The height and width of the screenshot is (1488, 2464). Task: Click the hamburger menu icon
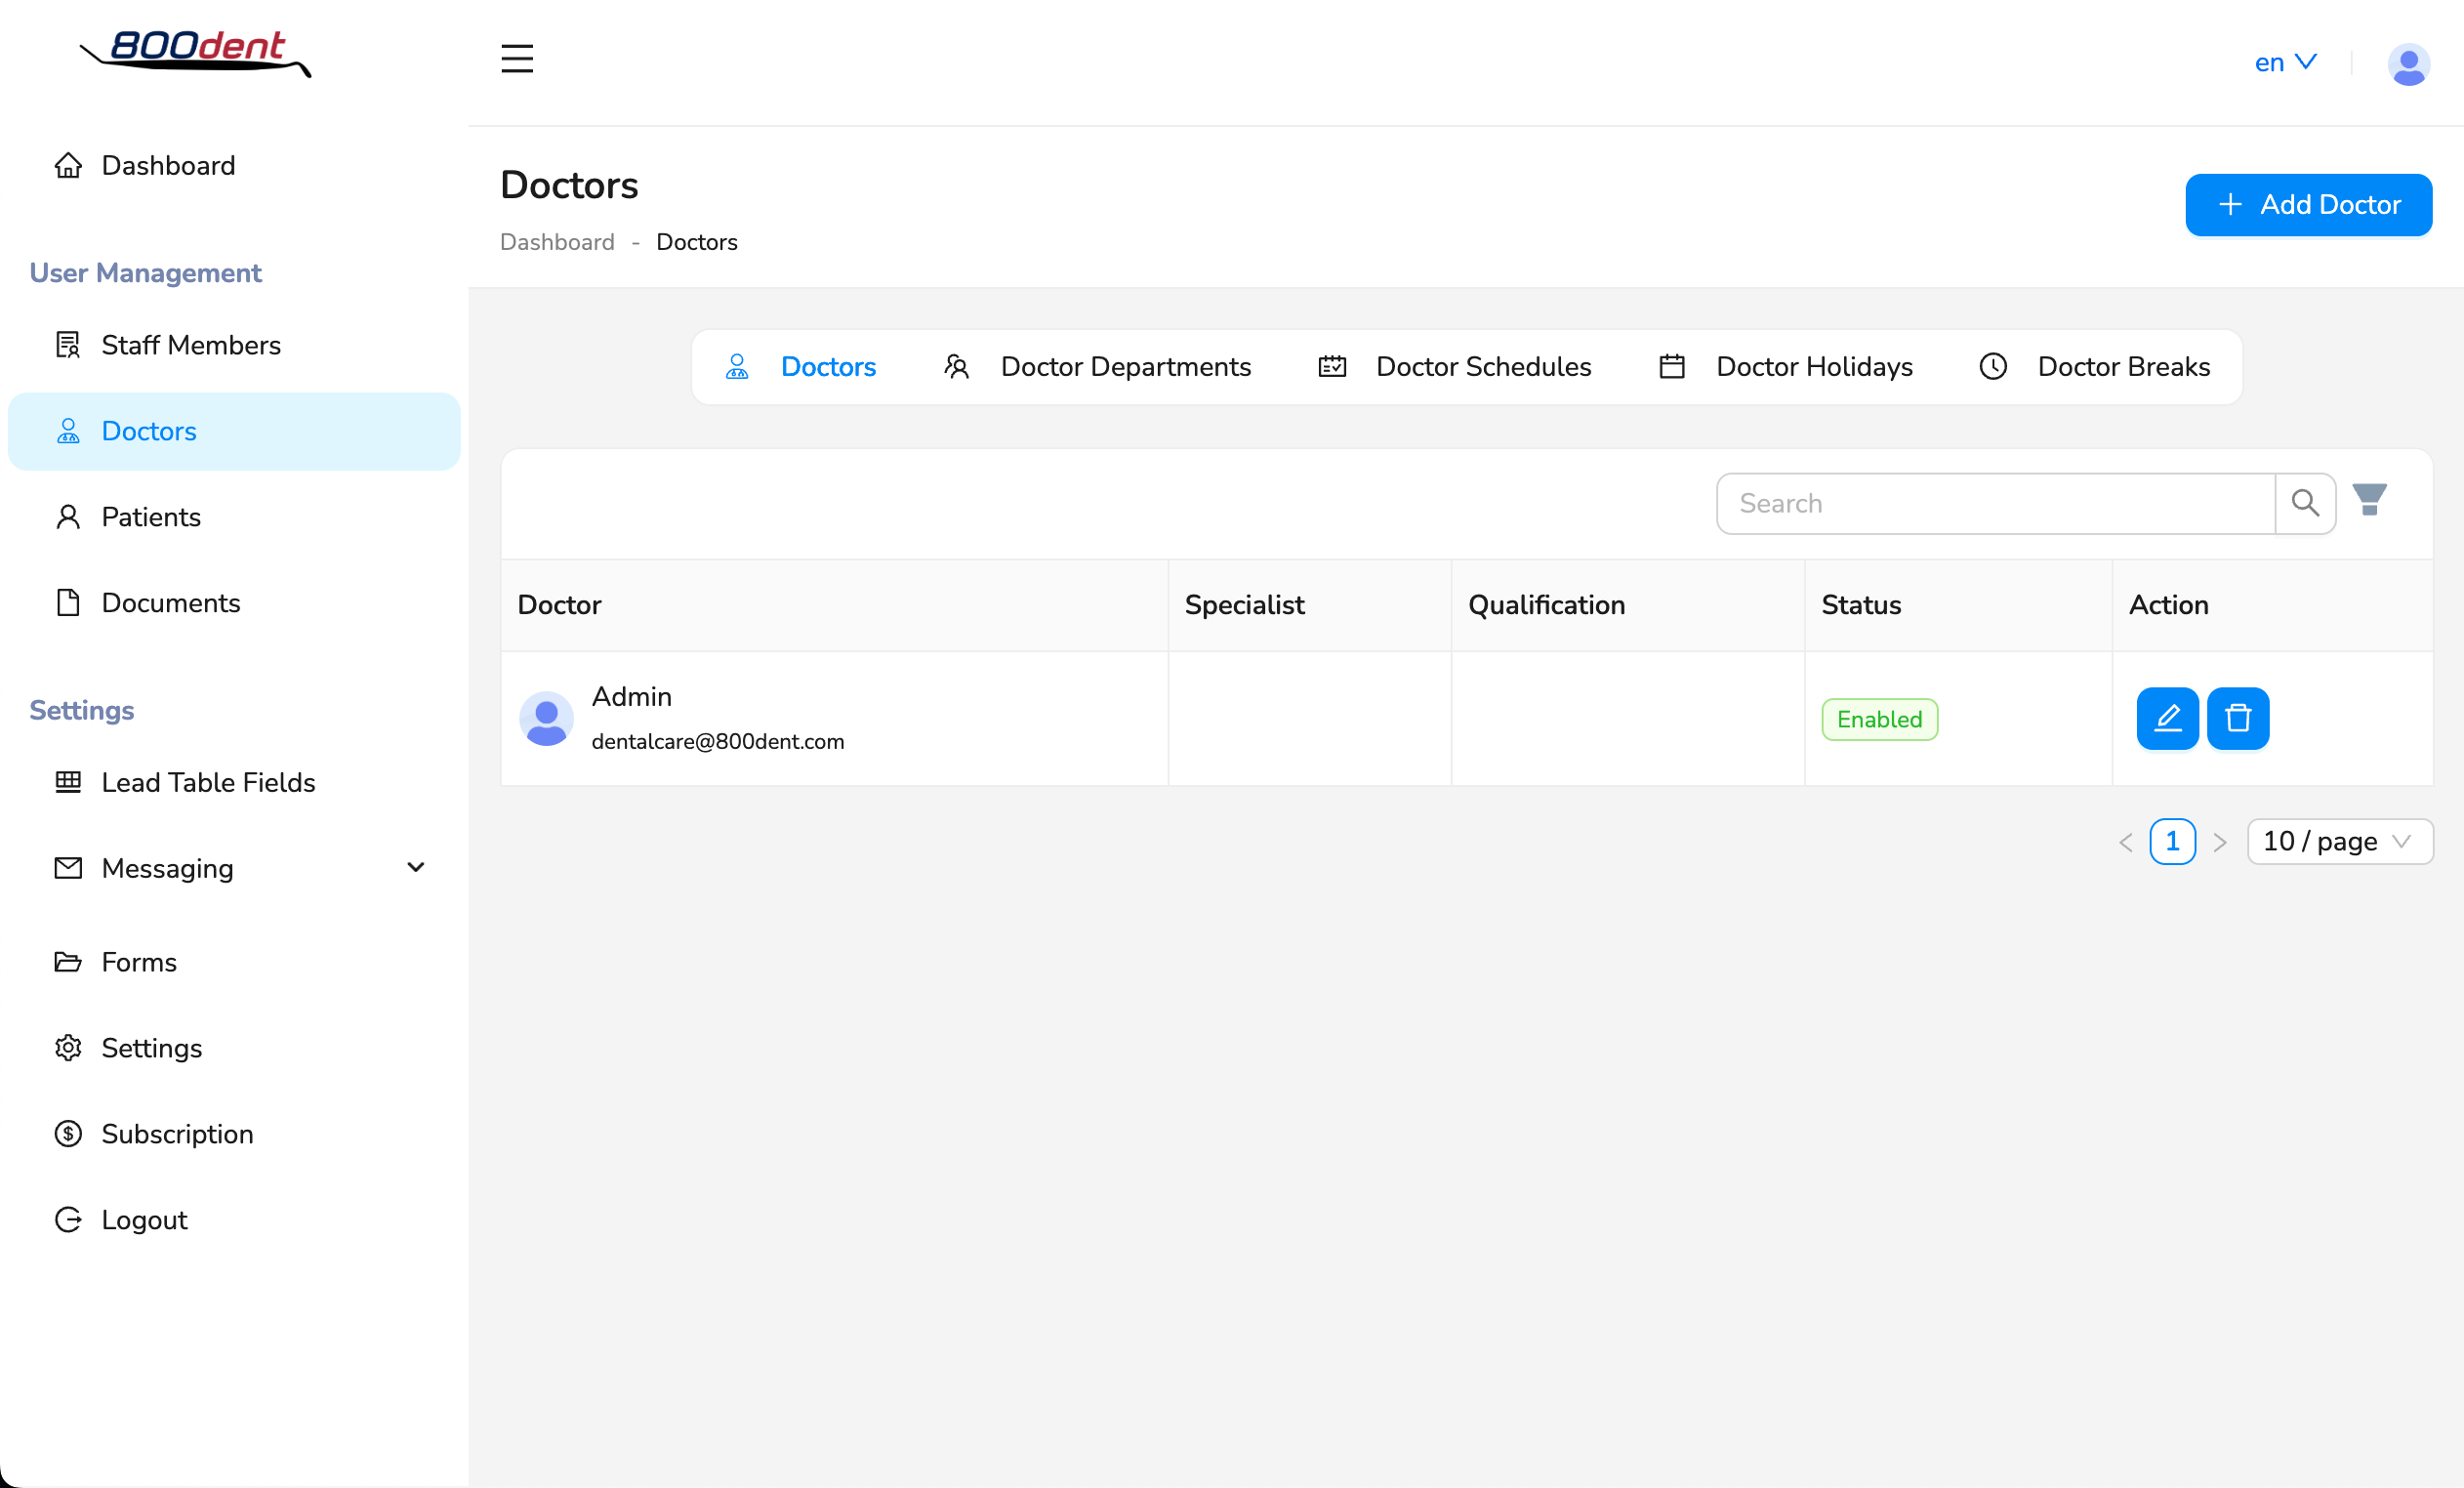pos(516,59)
